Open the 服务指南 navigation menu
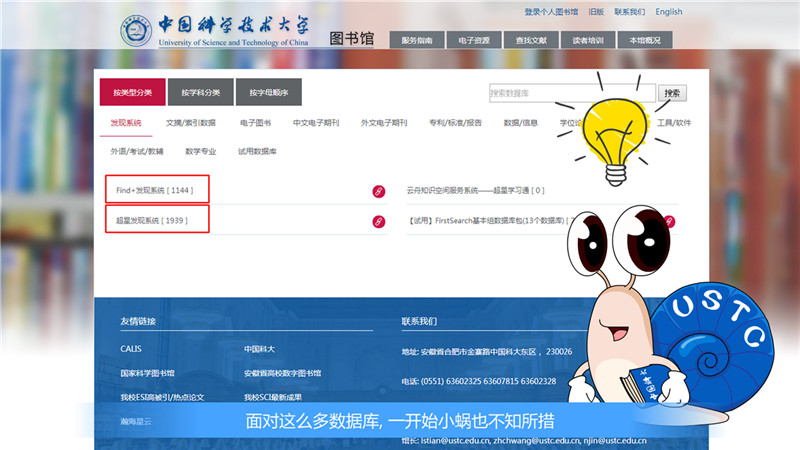 pos(417,40)
